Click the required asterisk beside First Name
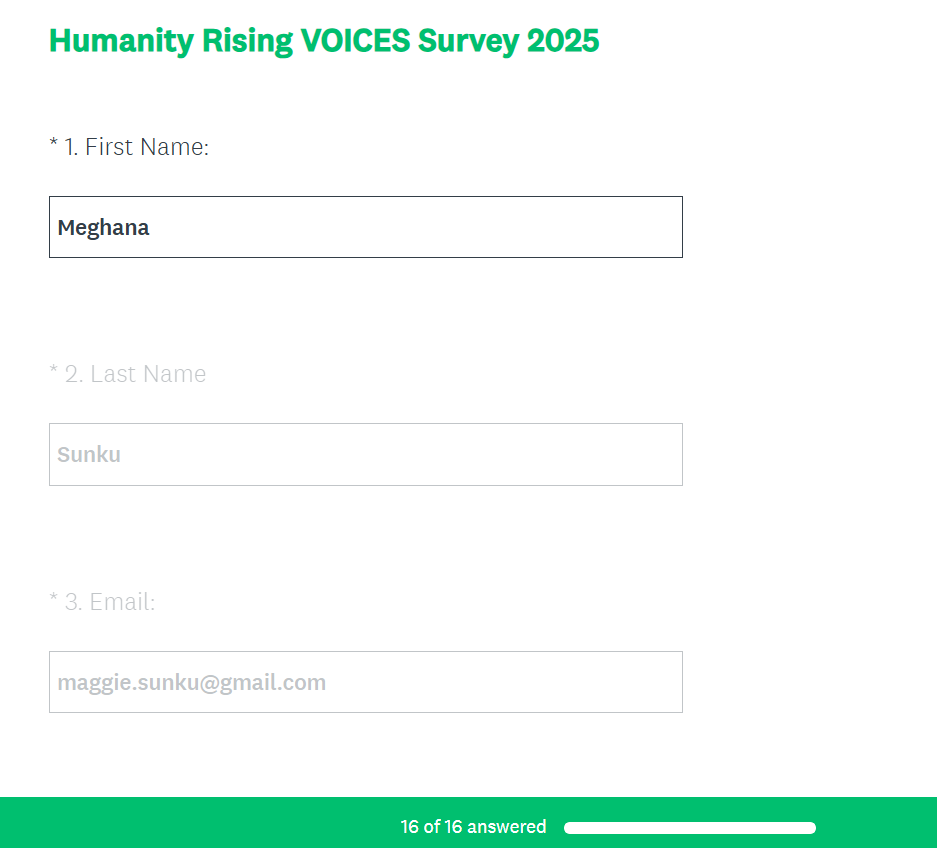 click(x=54, y=145)
